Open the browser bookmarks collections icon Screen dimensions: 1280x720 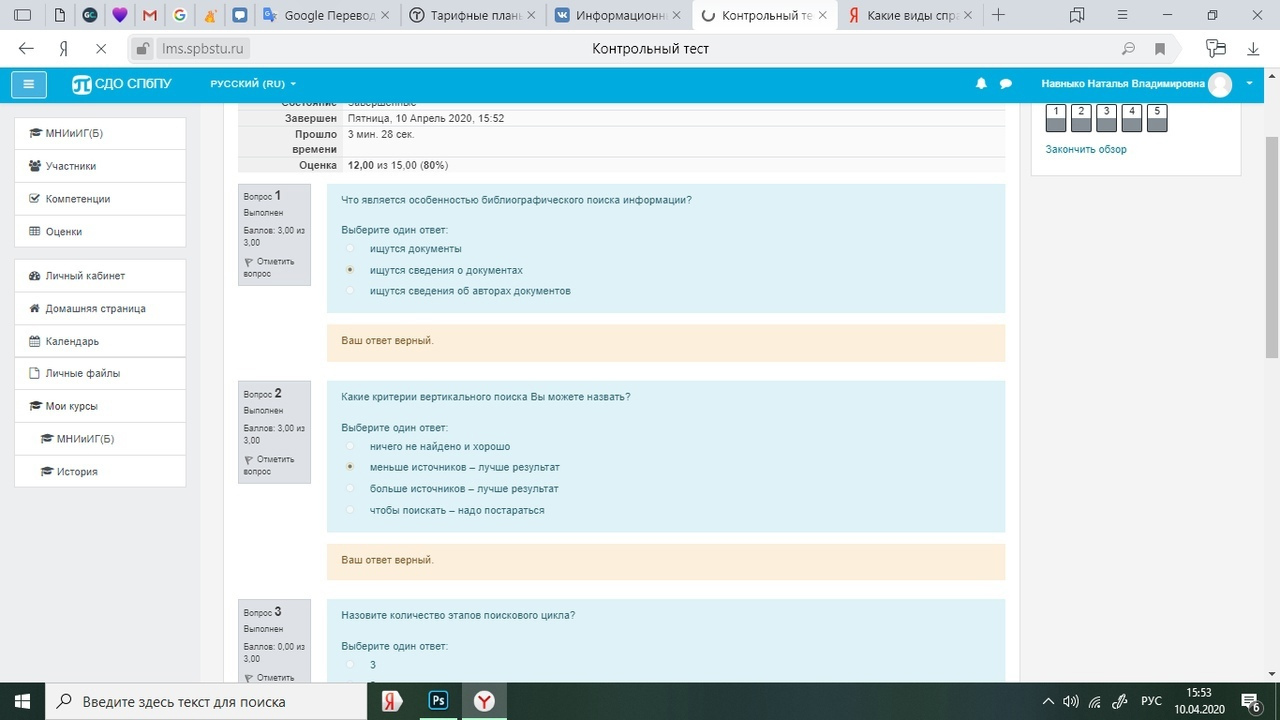(x=1077, y=15)
